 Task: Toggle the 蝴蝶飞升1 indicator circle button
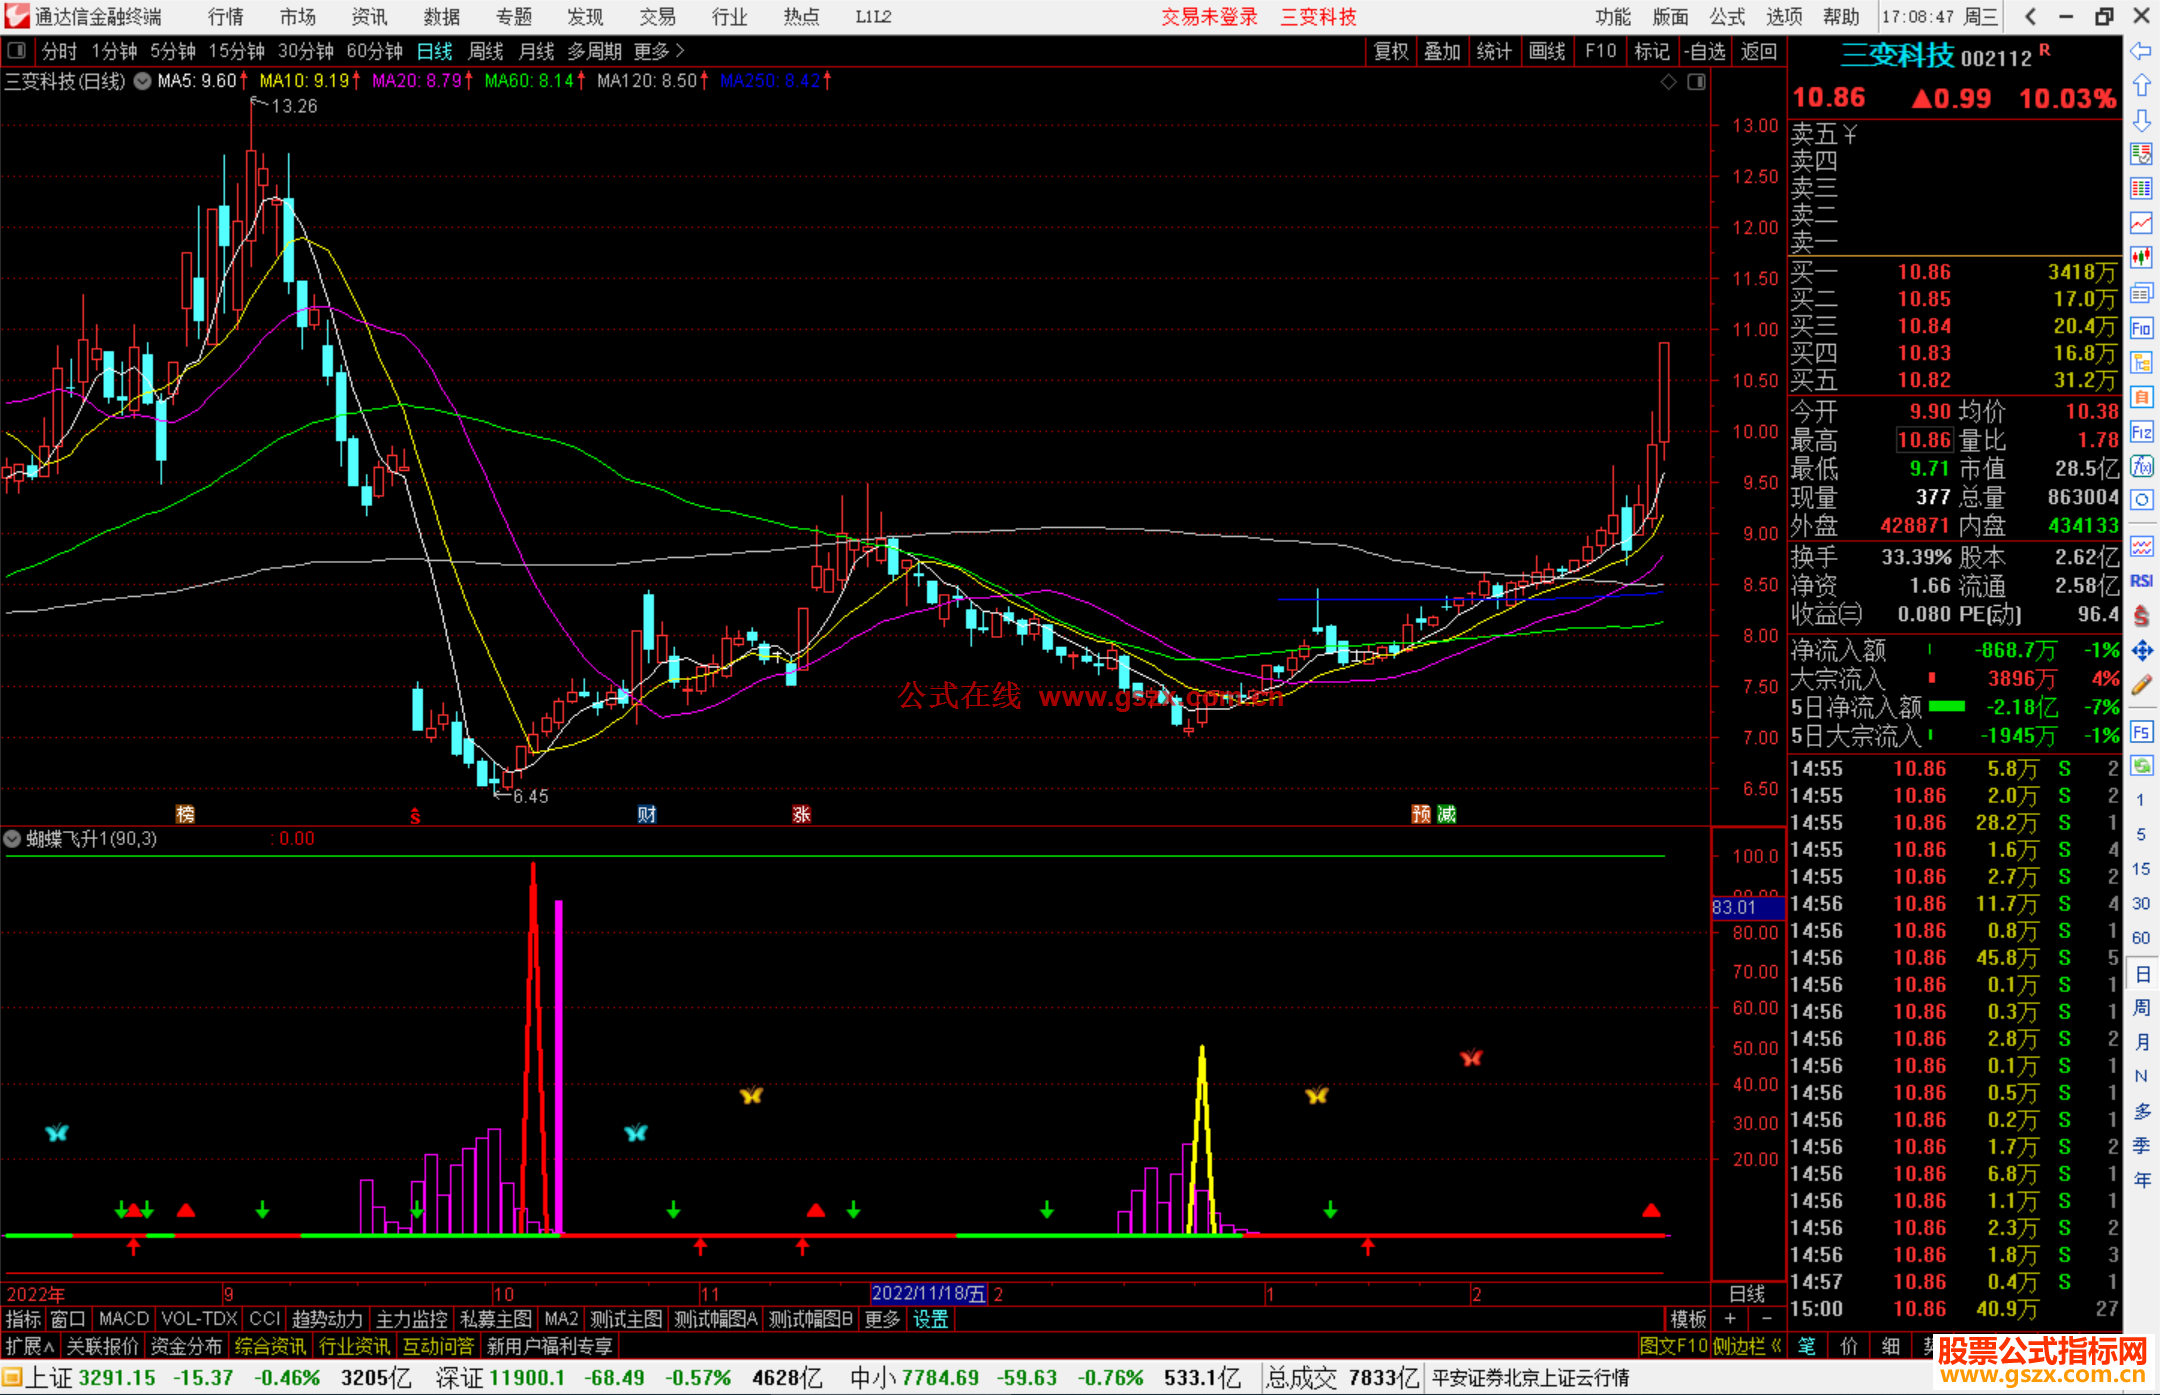pyautogui.click(x=13, y=839)
